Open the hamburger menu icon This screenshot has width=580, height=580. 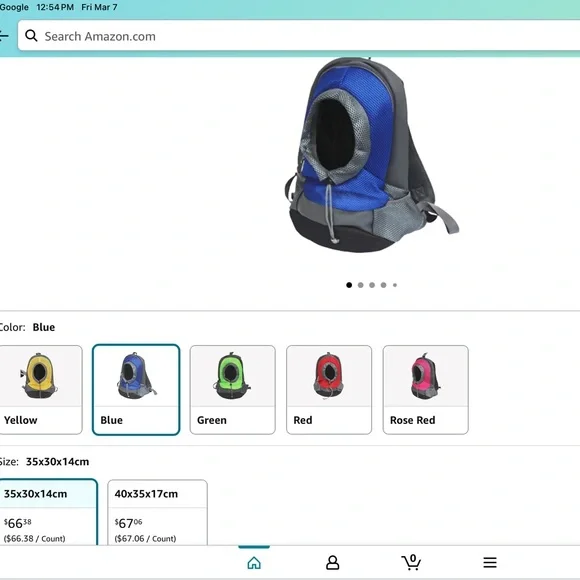[x=490, y=563]
